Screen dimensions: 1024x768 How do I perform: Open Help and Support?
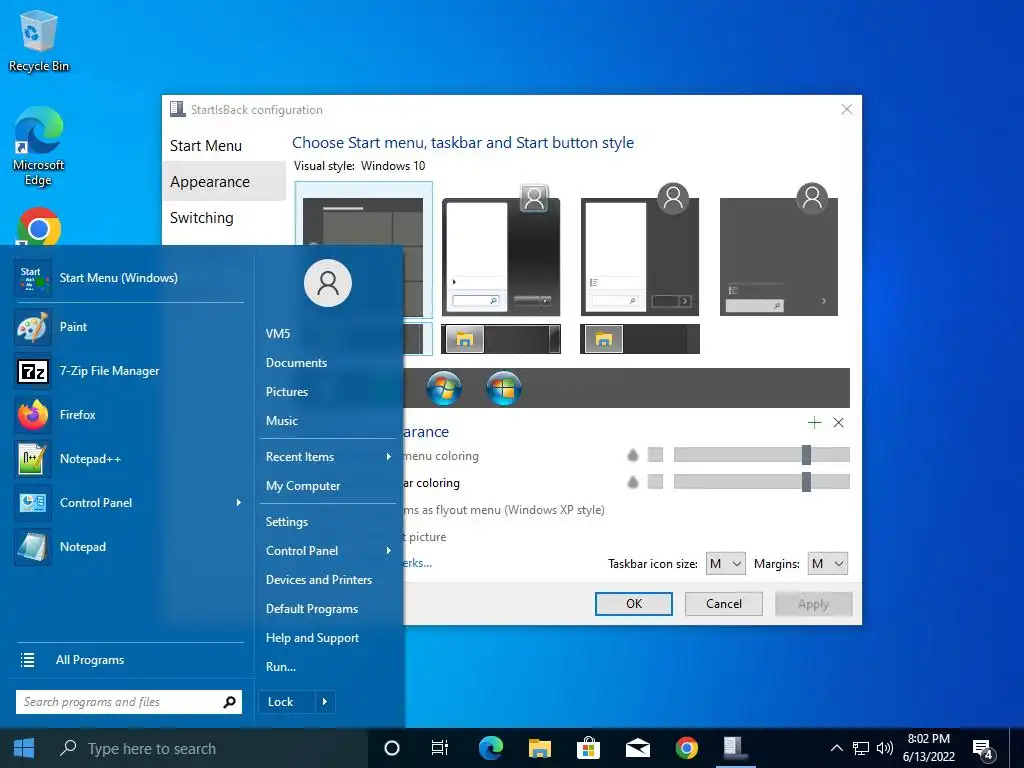coord(312,638)
